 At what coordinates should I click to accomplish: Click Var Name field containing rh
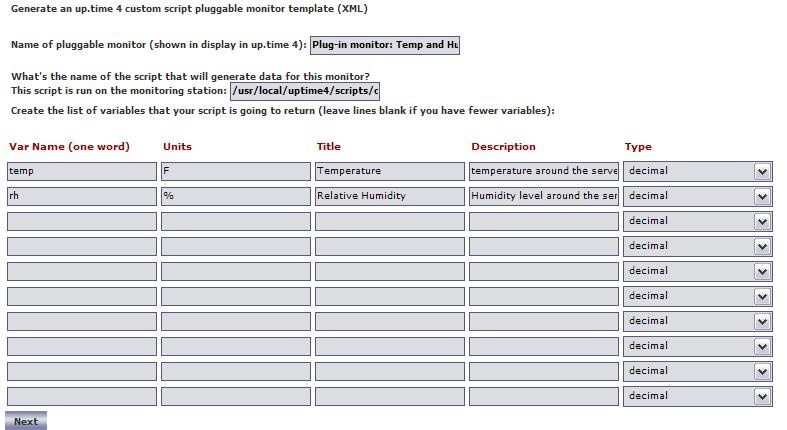pos(81,196)
